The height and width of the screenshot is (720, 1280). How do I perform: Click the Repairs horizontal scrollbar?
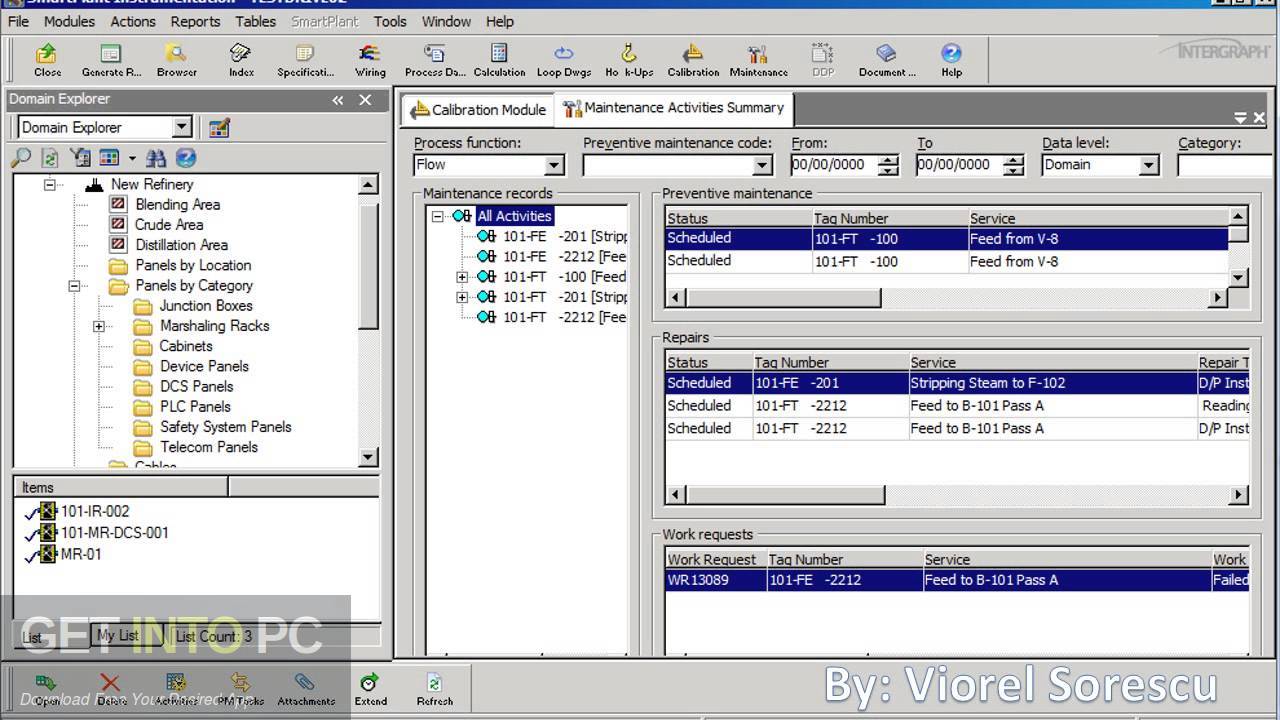pyautogui.click(x=957, y=494)
